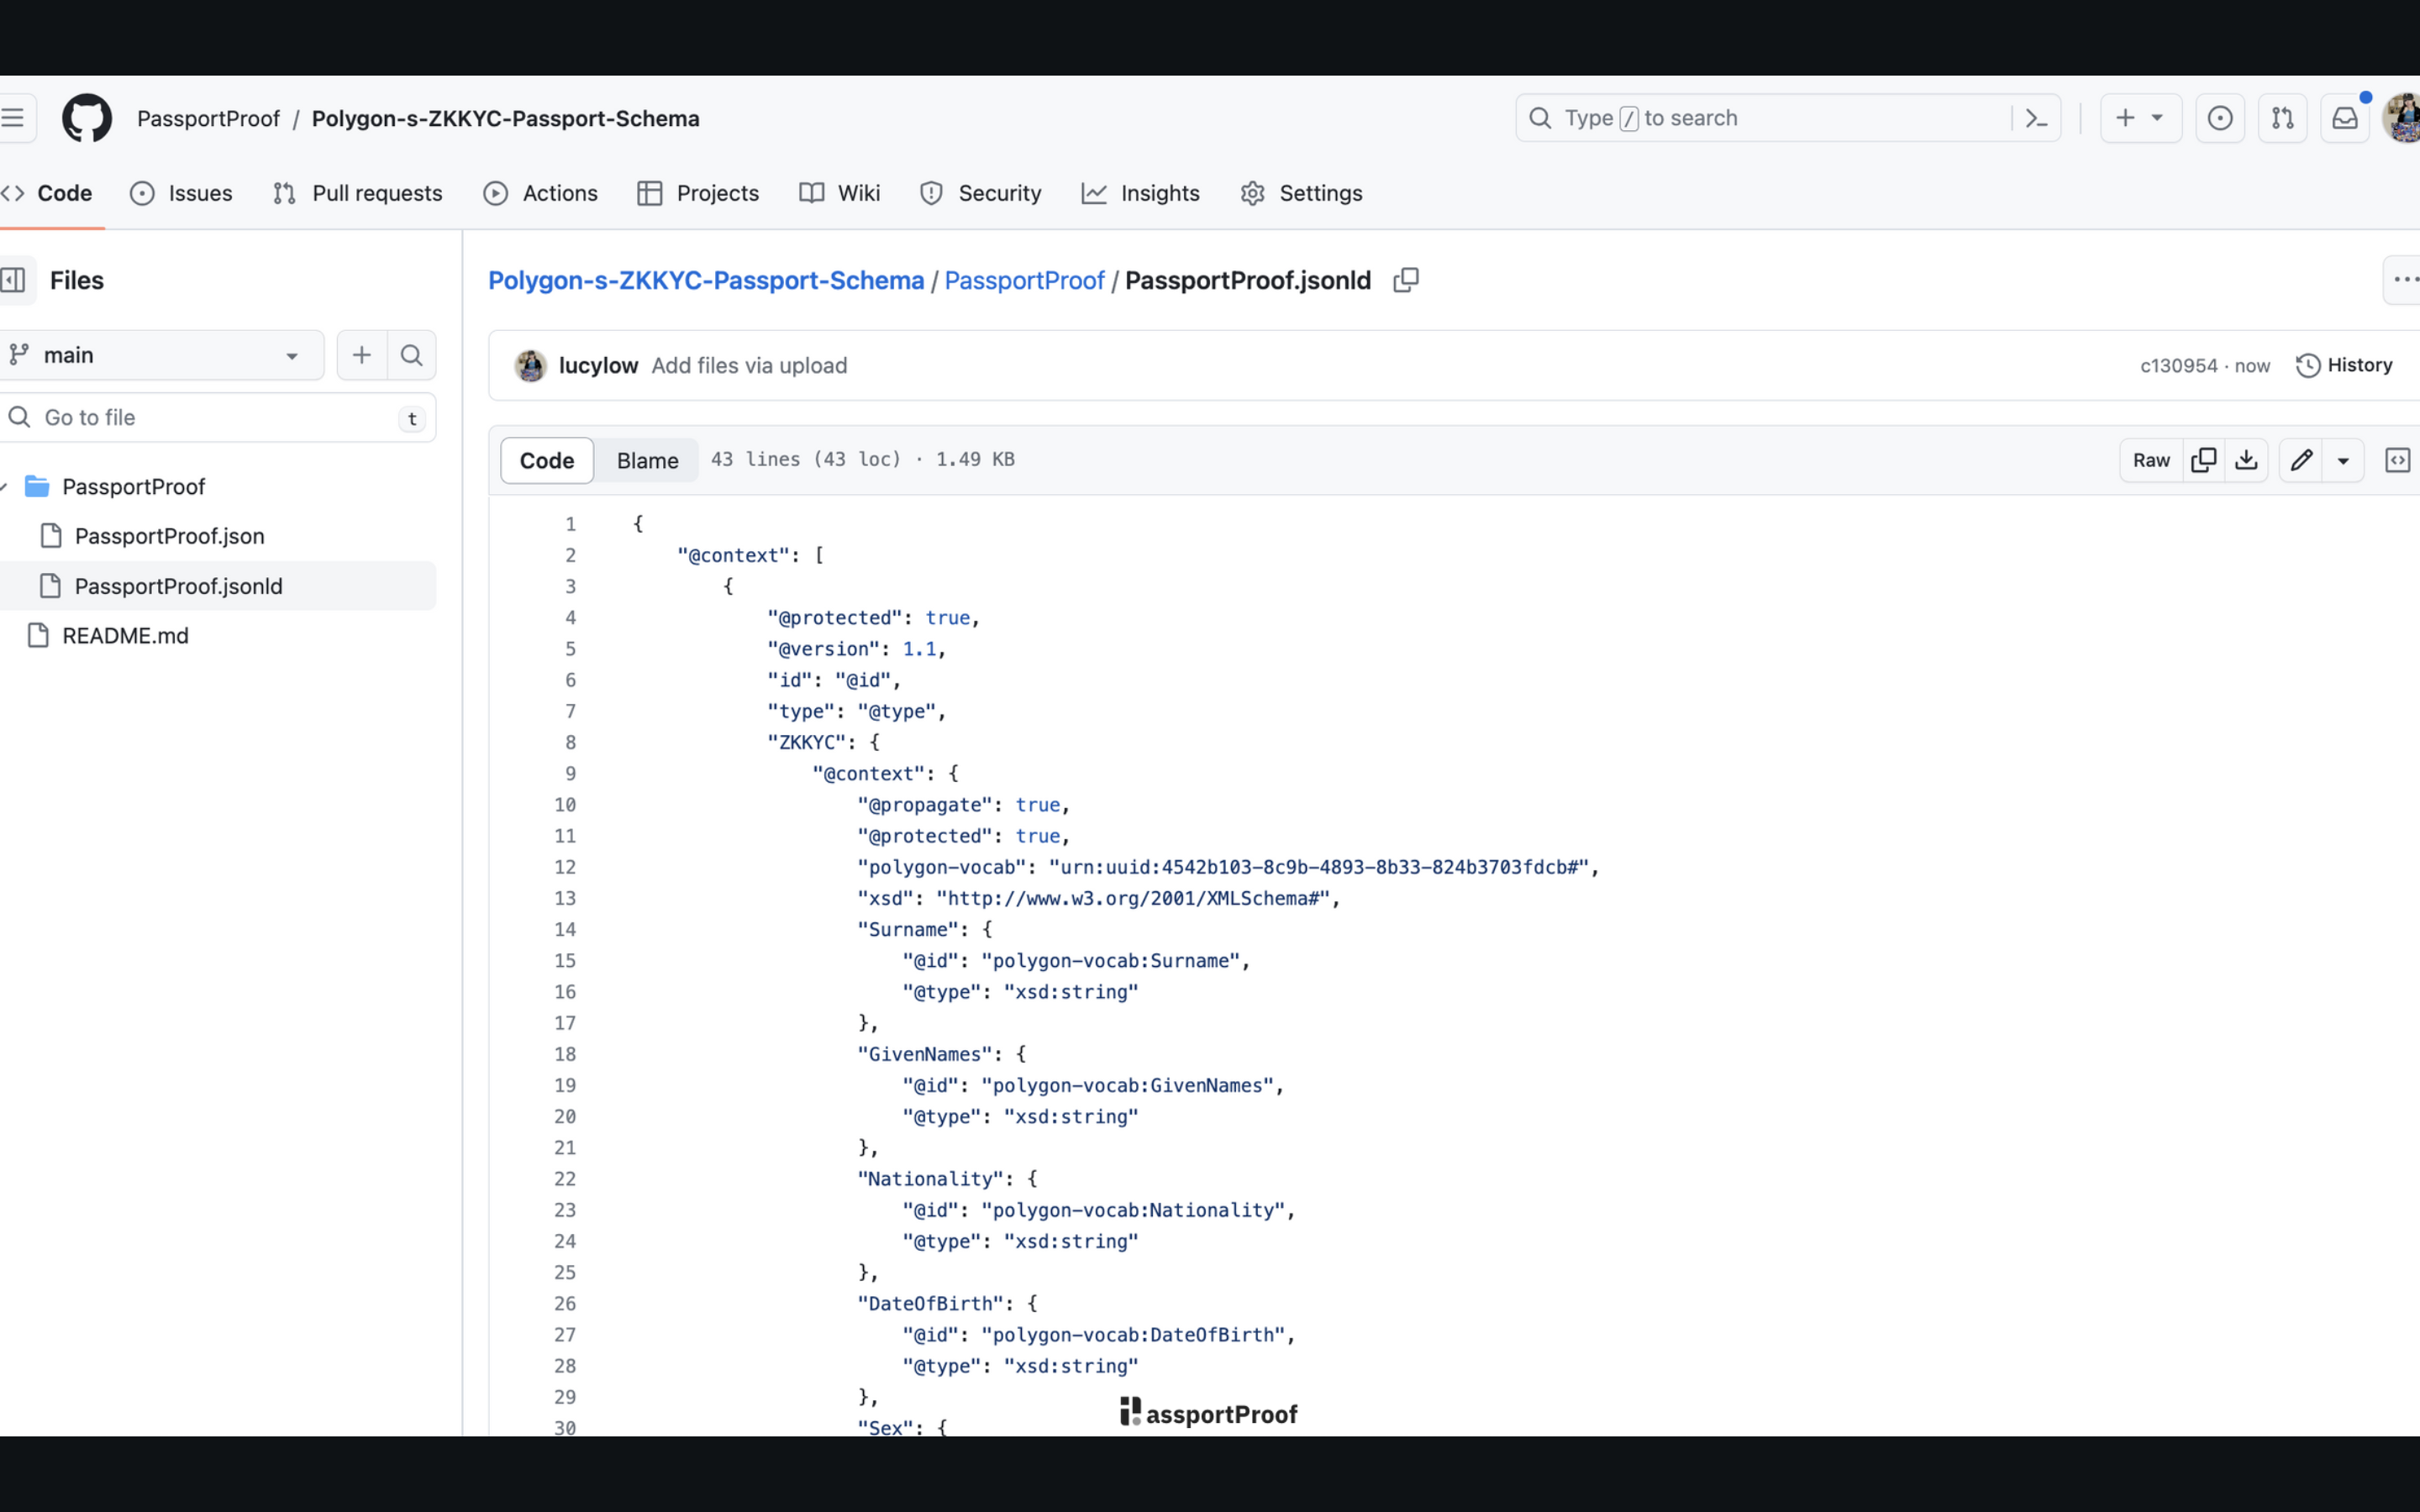Open the create new plus dropdown

[2139, 118]
